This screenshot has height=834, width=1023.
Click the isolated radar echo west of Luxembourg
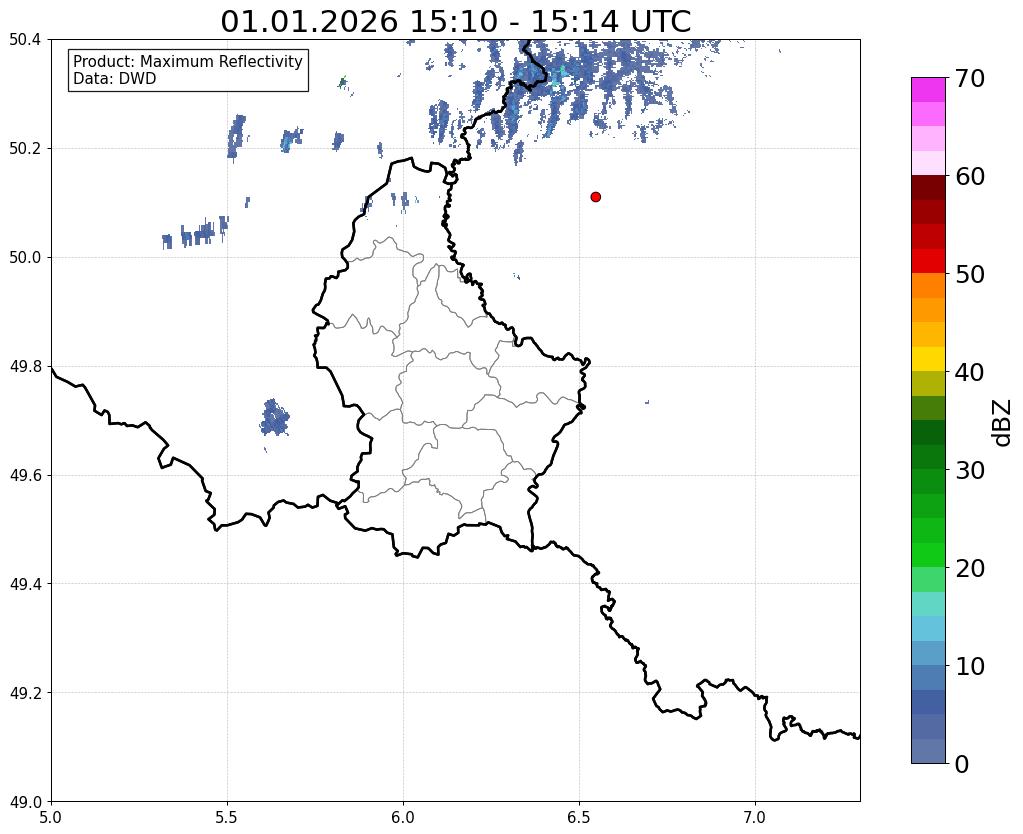(274, 418)
